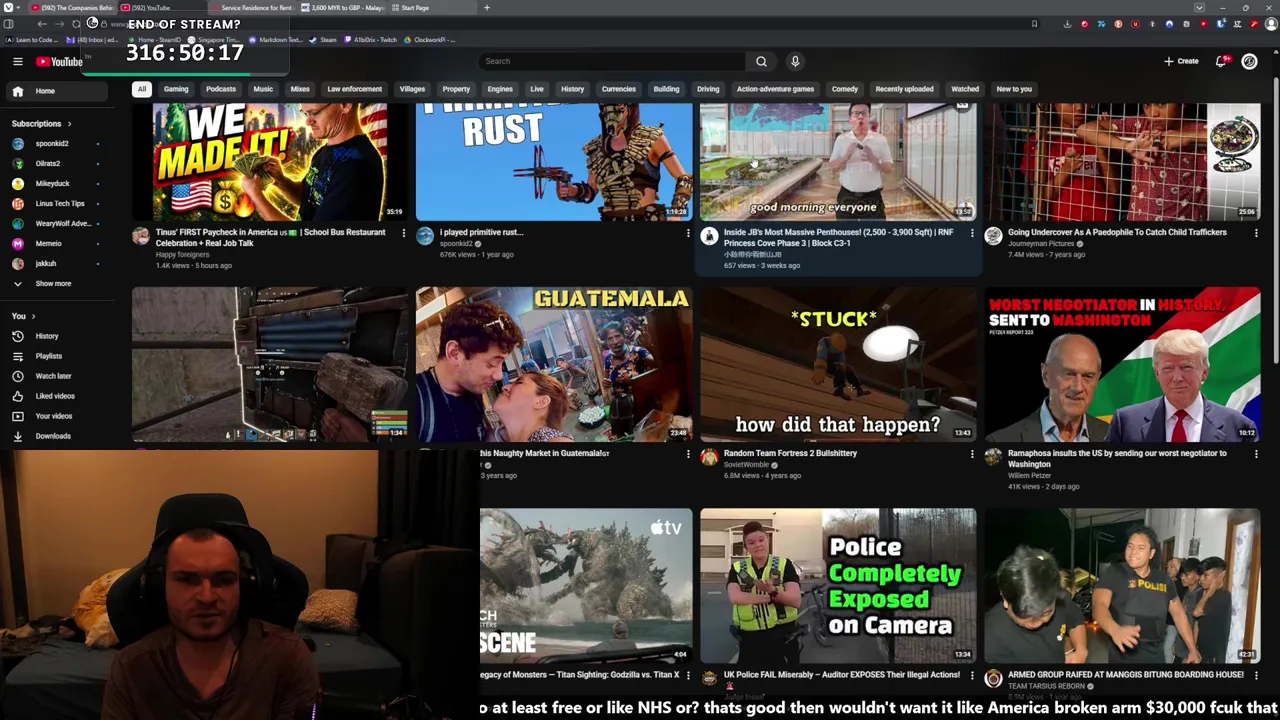
Task: Select the Action-adventure games filter chip
Action: (x=775, y=89)
